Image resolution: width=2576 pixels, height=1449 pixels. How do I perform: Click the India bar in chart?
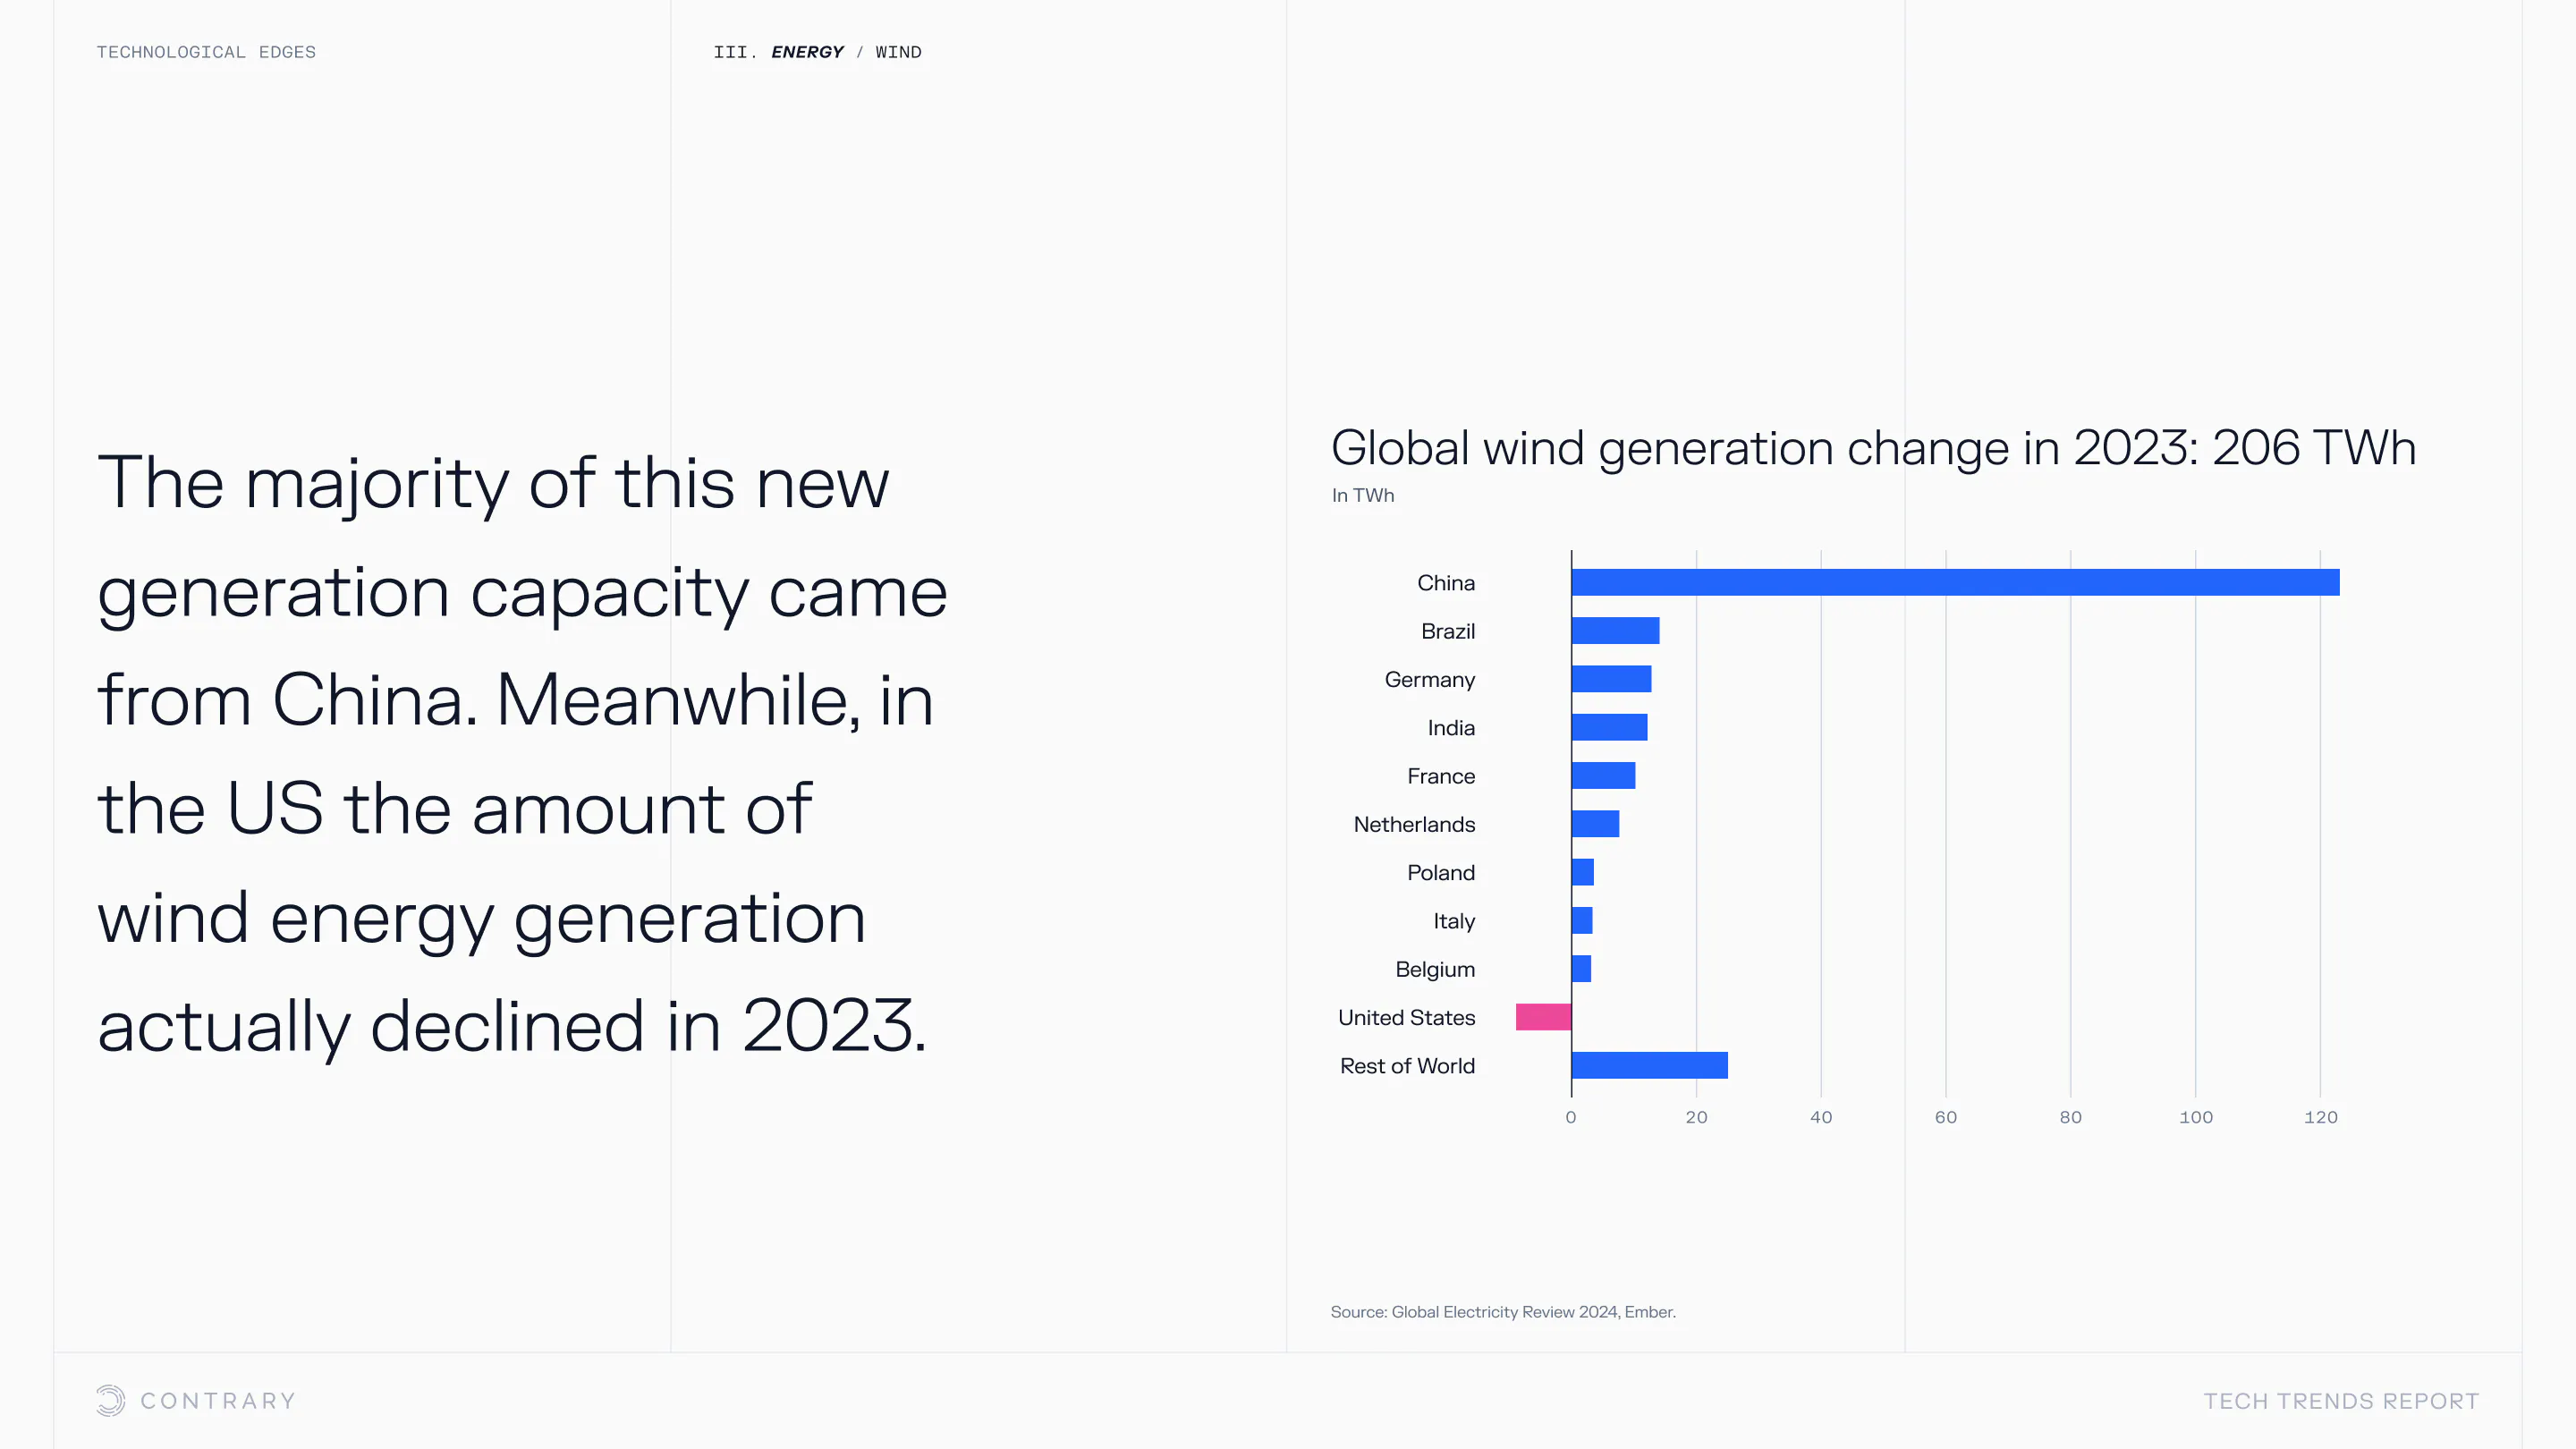click(1609, 728)
